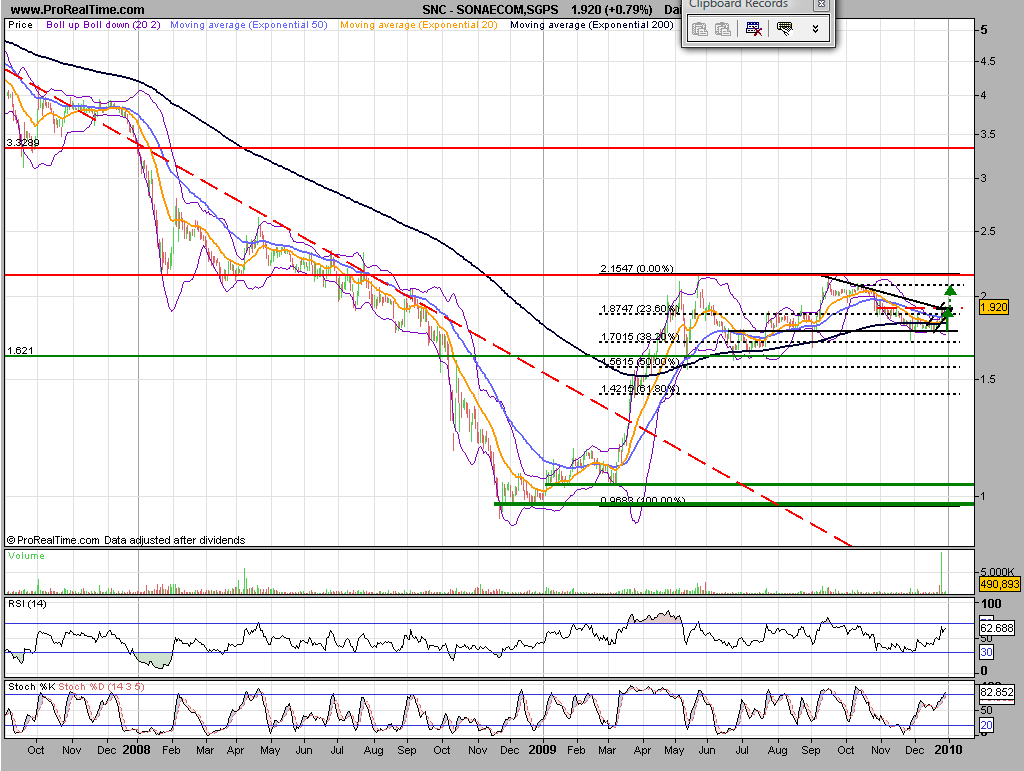Click the upper green arrow marker

coord(950,290)
